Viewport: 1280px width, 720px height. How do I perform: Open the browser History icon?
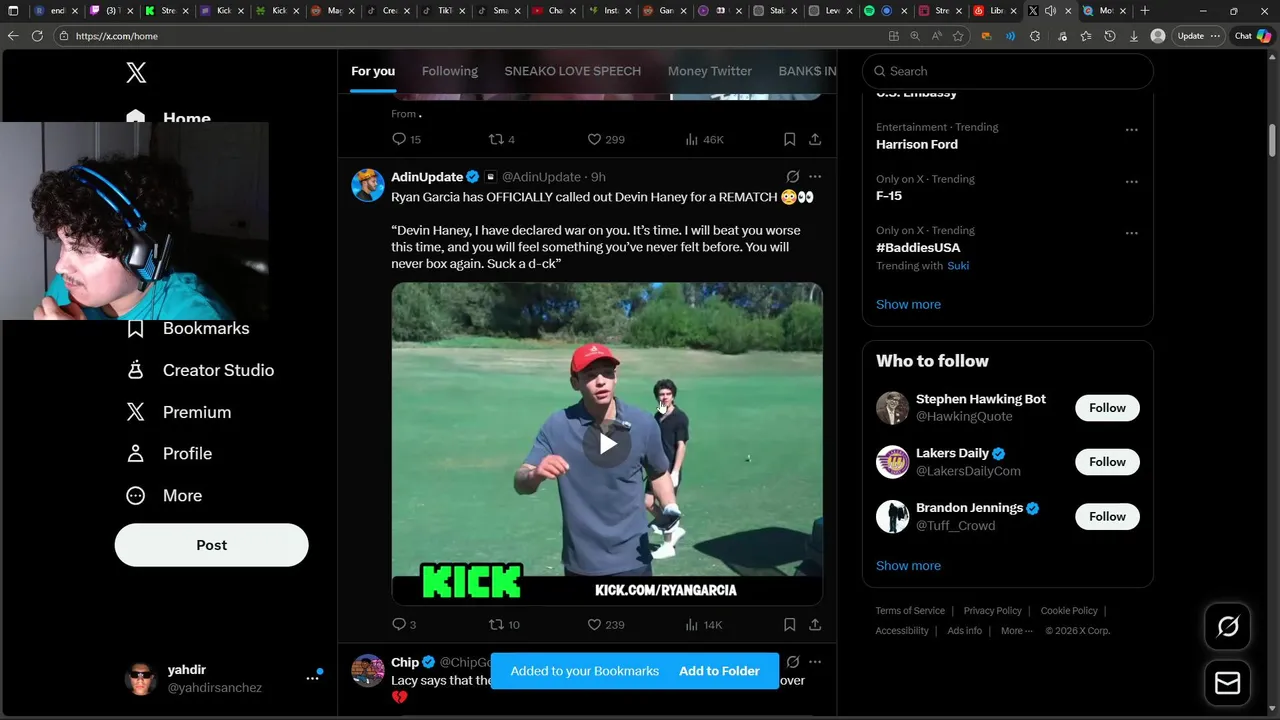(1110, 35)
